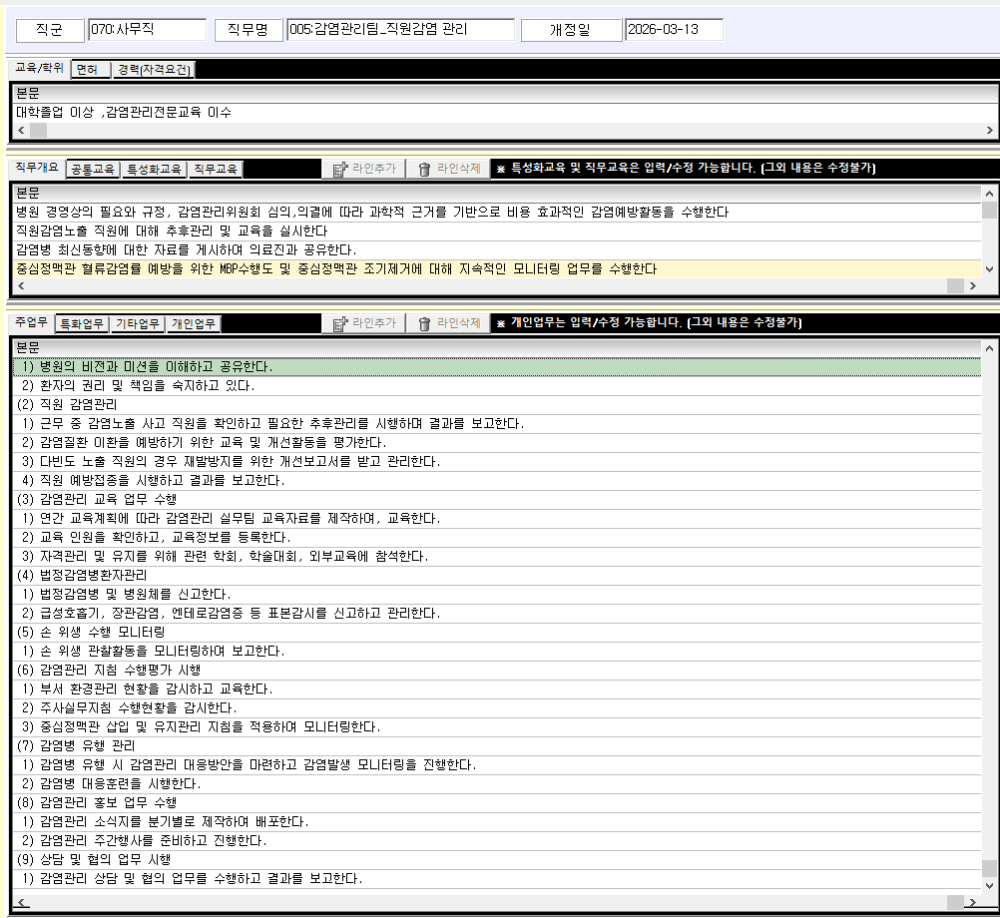The height and width of the screenshot is (918, 1000).
Task: Switch to the 면허 tab
Action: tap(91, 70)
